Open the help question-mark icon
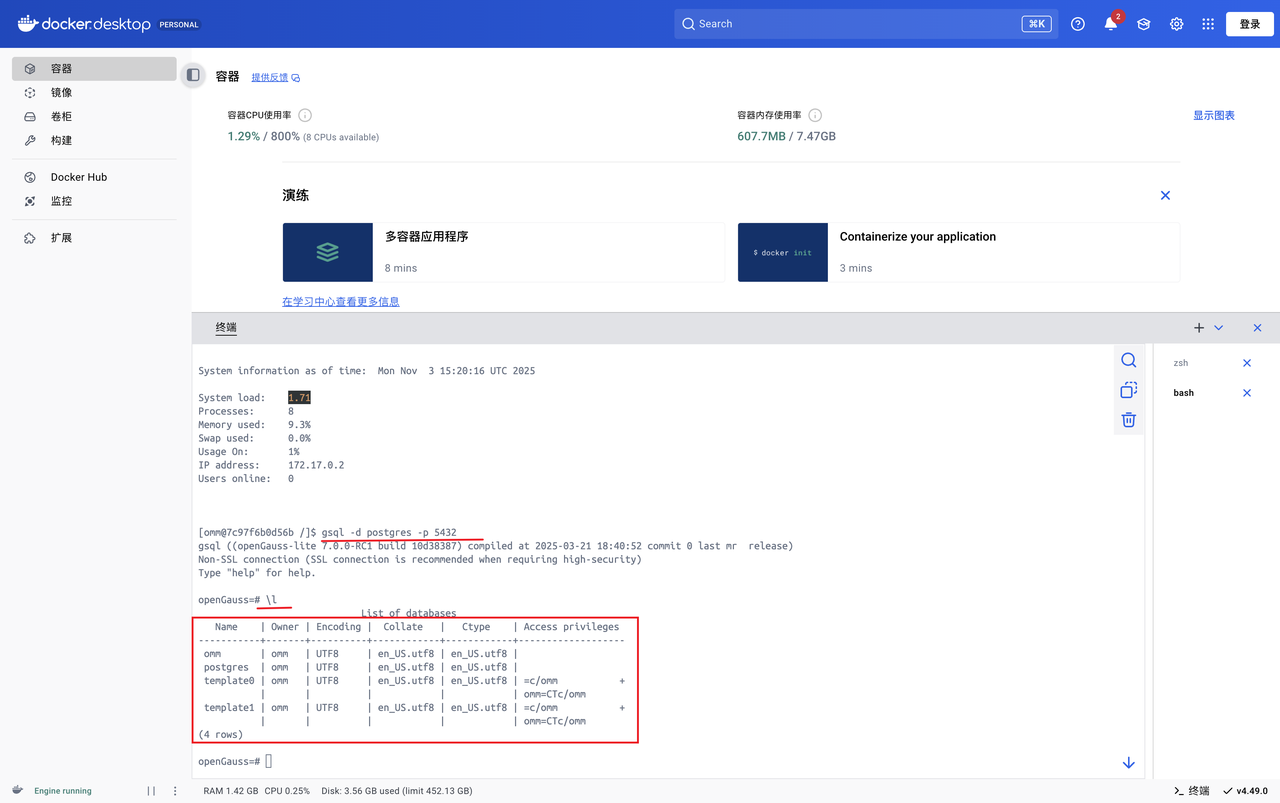 [x=1078, y=24]
